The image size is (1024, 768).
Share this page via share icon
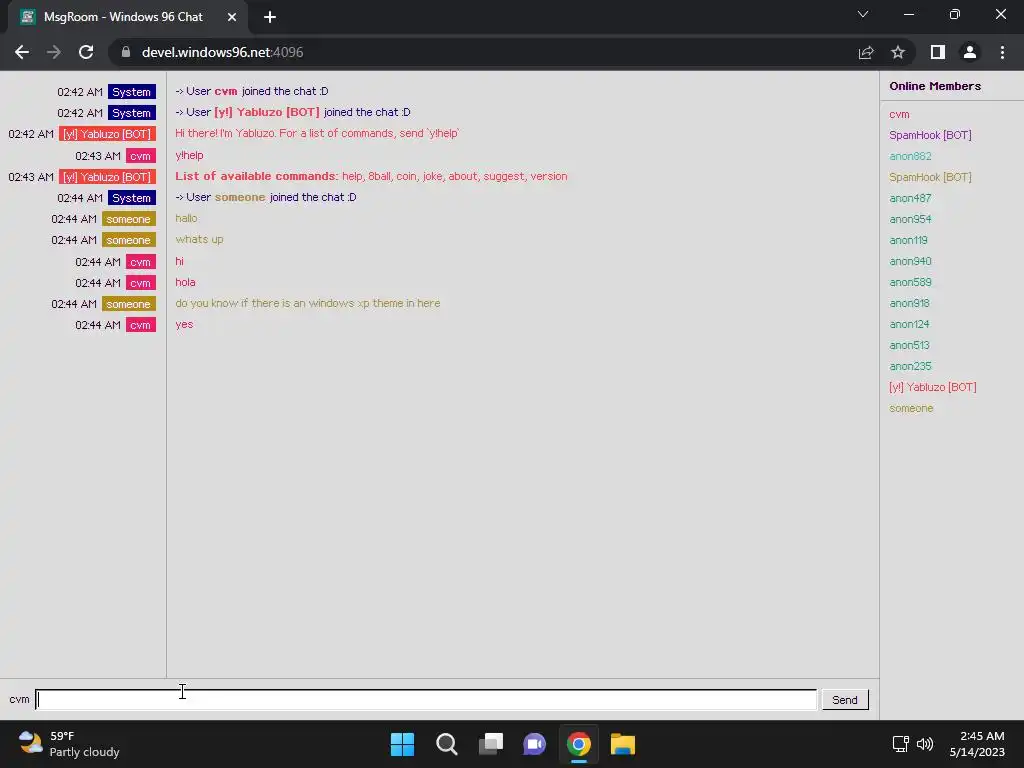pyautogui.click(x=866, y=52)
